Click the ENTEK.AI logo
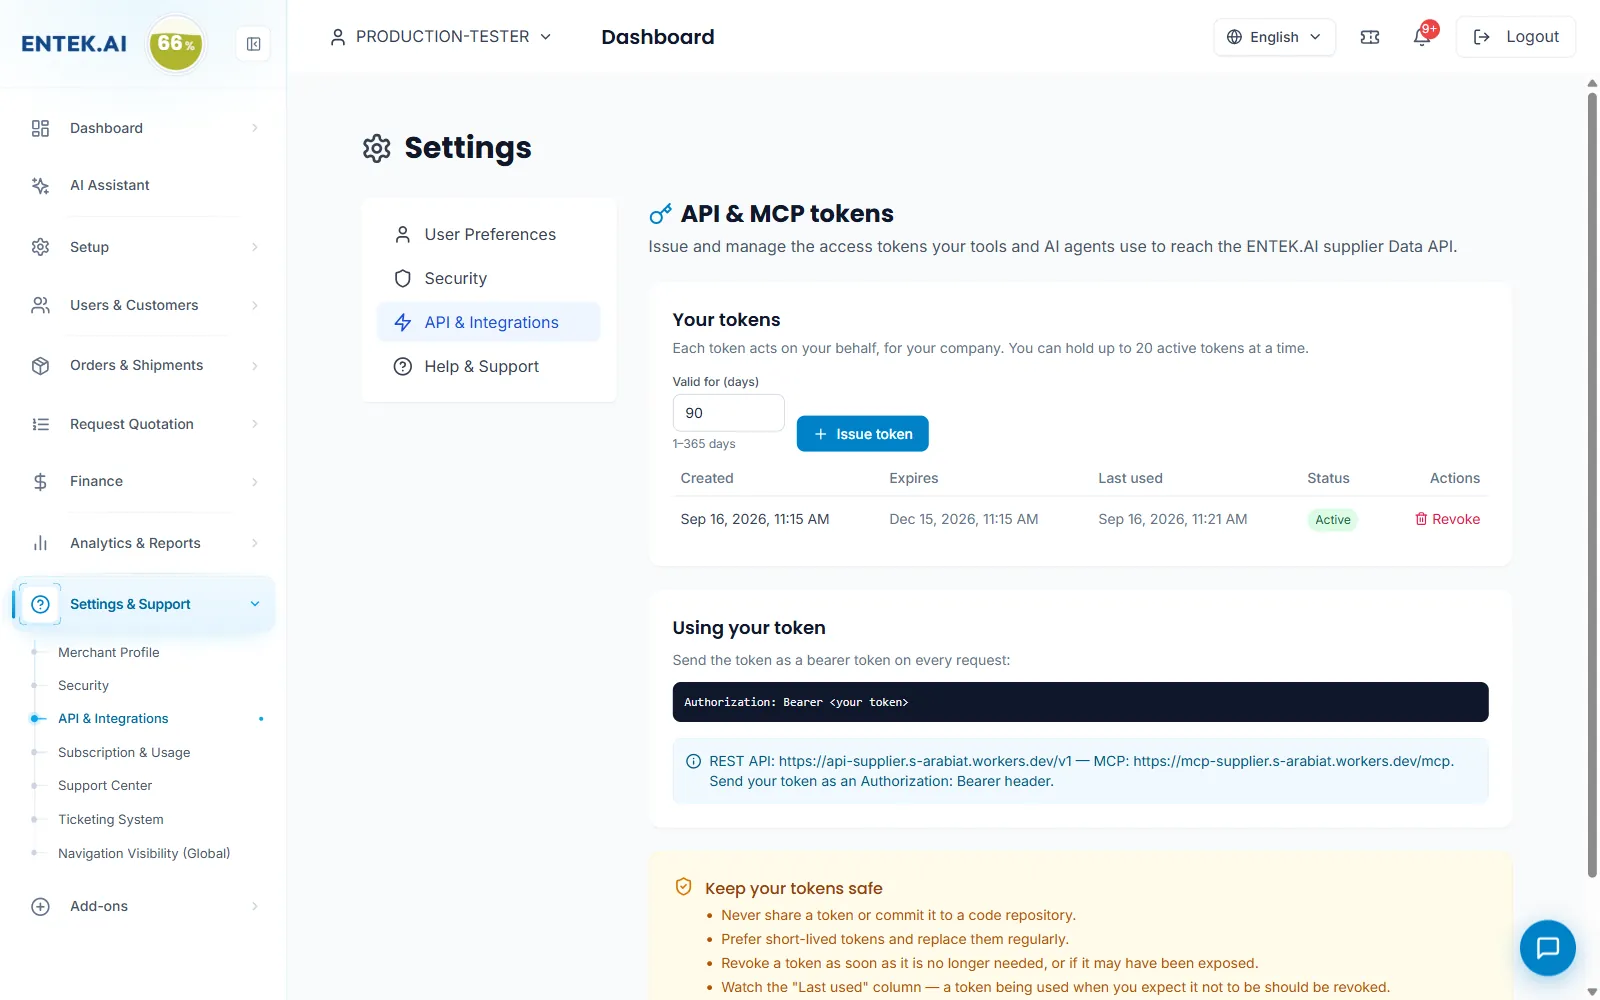Screen dimensions: 1600x1000 tap(74, 44)
